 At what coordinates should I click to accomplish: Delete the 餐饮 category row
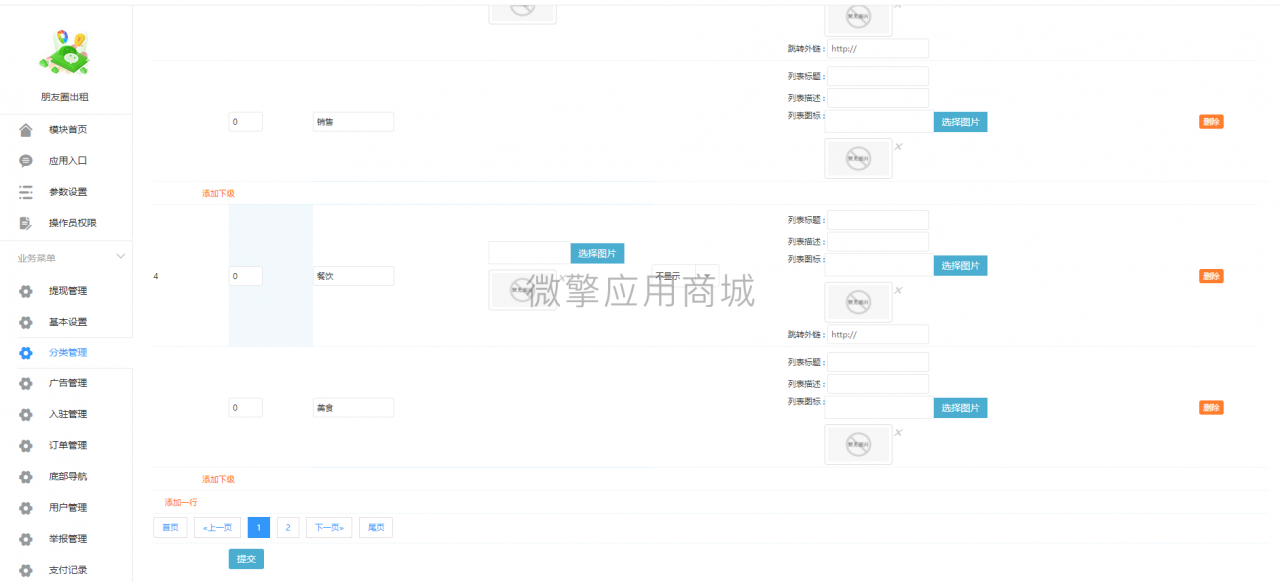pyautogui.click(x=1211, y=276)
